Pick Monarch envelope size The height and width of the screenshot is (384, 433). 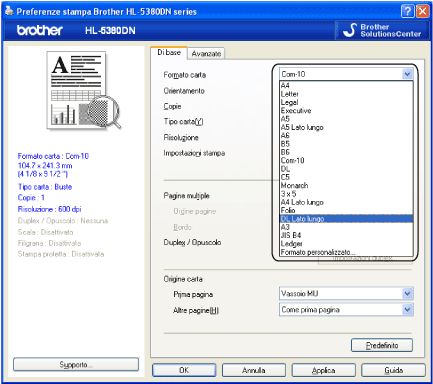click(346, 185)
